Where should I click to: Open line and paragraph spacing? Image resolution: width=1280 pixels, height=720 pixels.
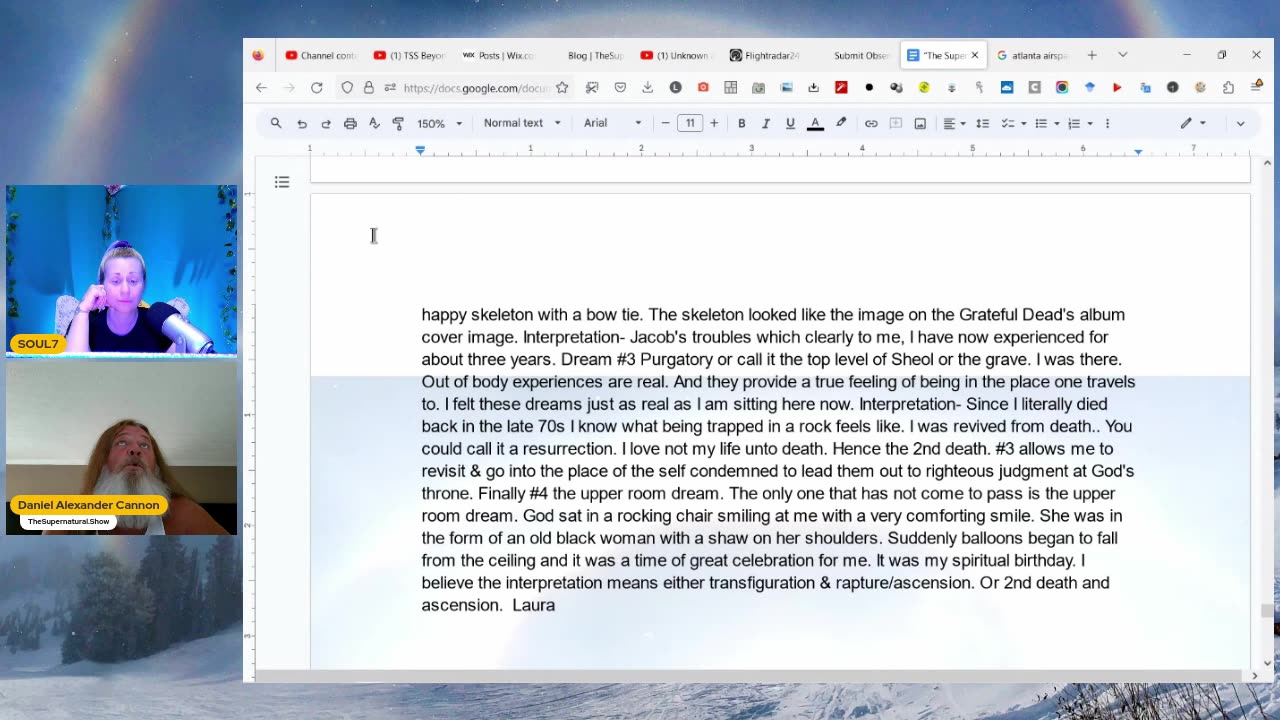tap(983, 123)
